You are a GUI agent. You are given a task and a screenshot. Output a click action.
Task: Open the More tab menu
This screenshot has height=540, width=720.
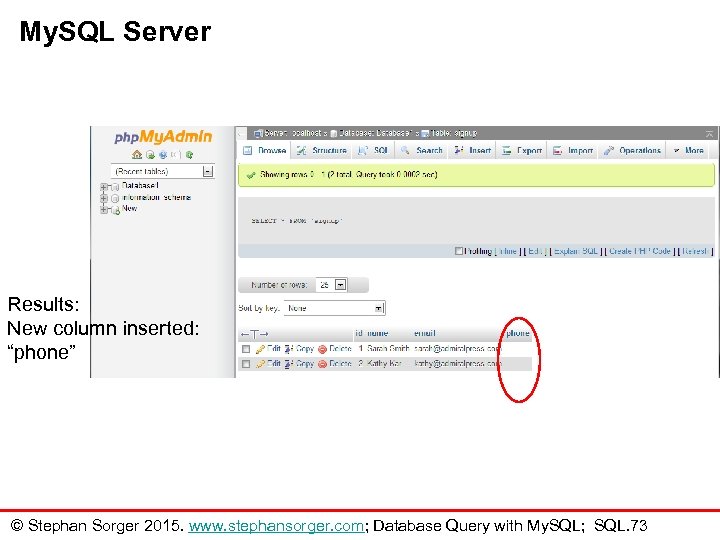coord(688,150)
